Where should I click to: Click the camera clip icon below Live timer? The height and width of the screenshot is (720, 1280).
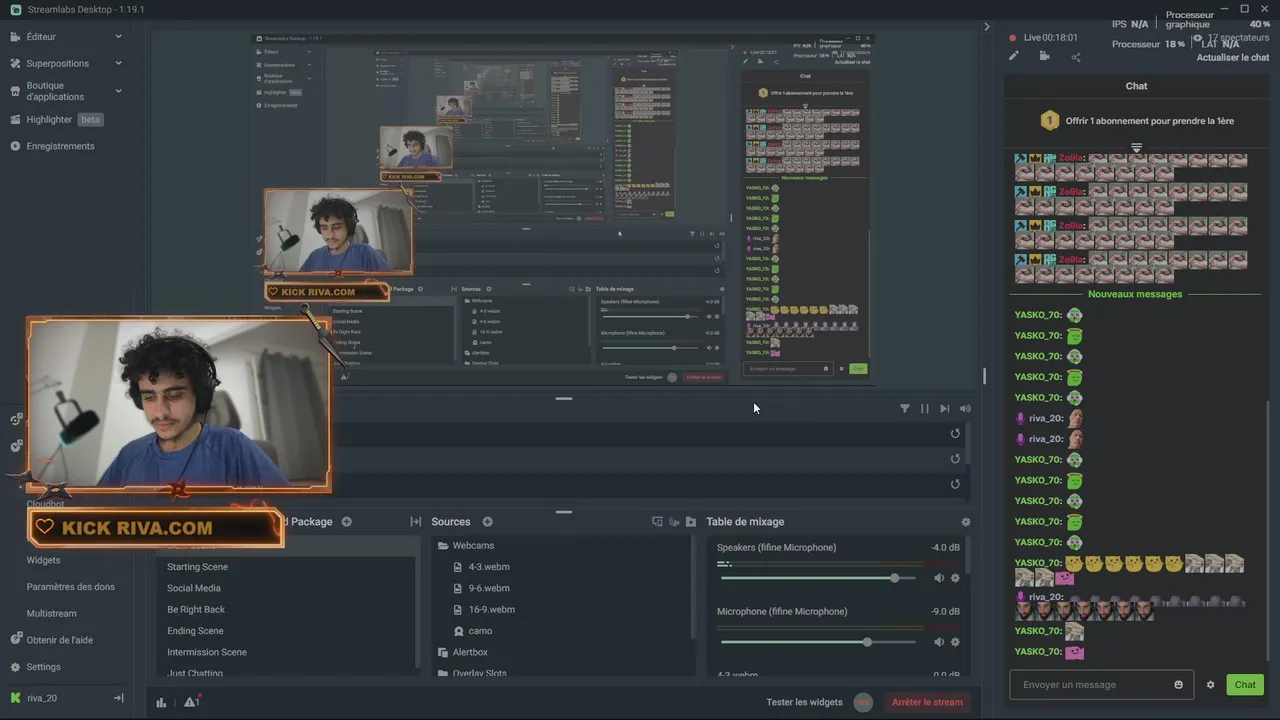pyautogui.click(x=1044, y=56)
